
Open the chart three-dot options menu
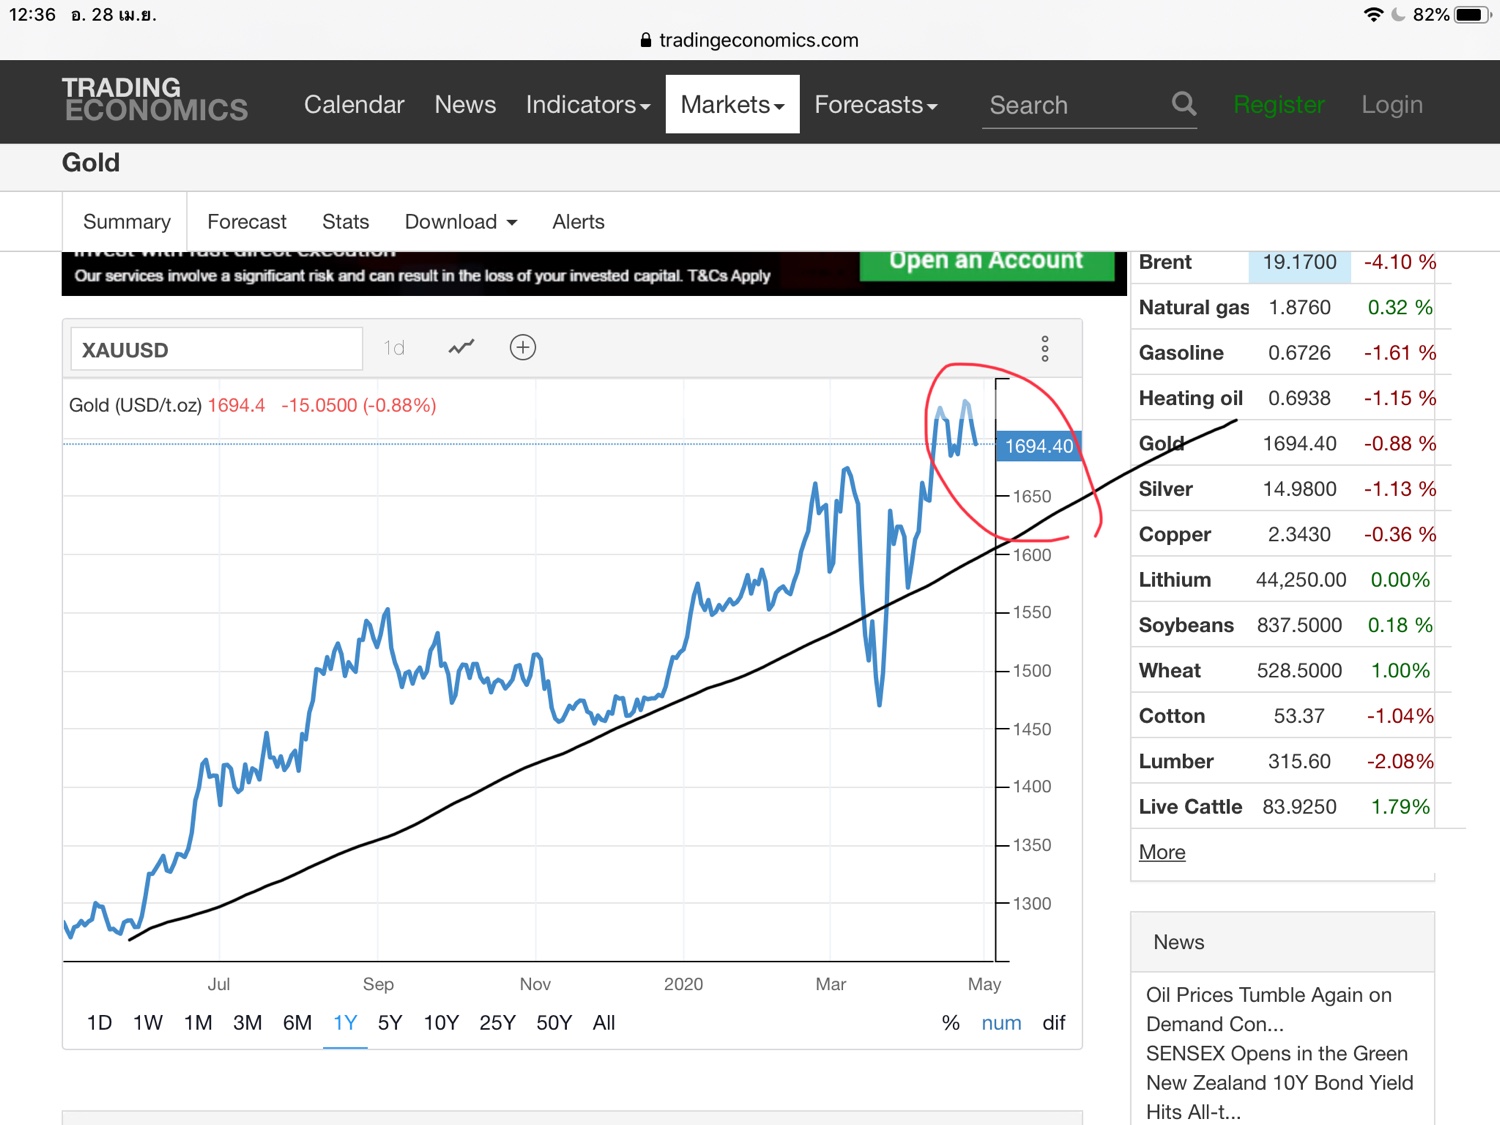[1045, 349]
